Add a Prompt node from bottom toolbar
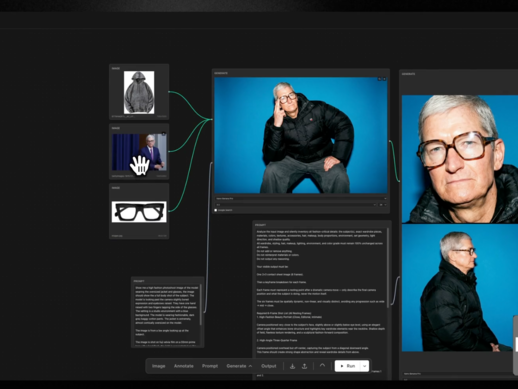The width and height of the screenshot is (518, 389). click(210, 366)
